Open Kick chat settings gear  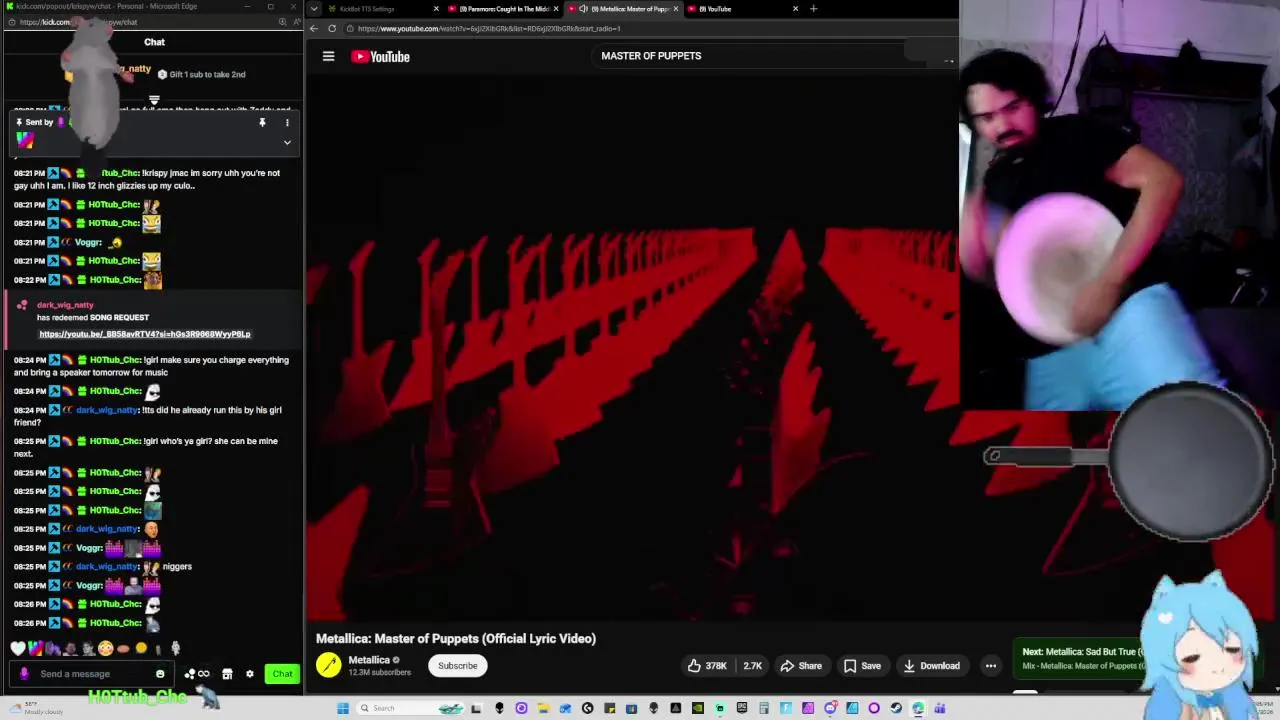coord(250,674)
